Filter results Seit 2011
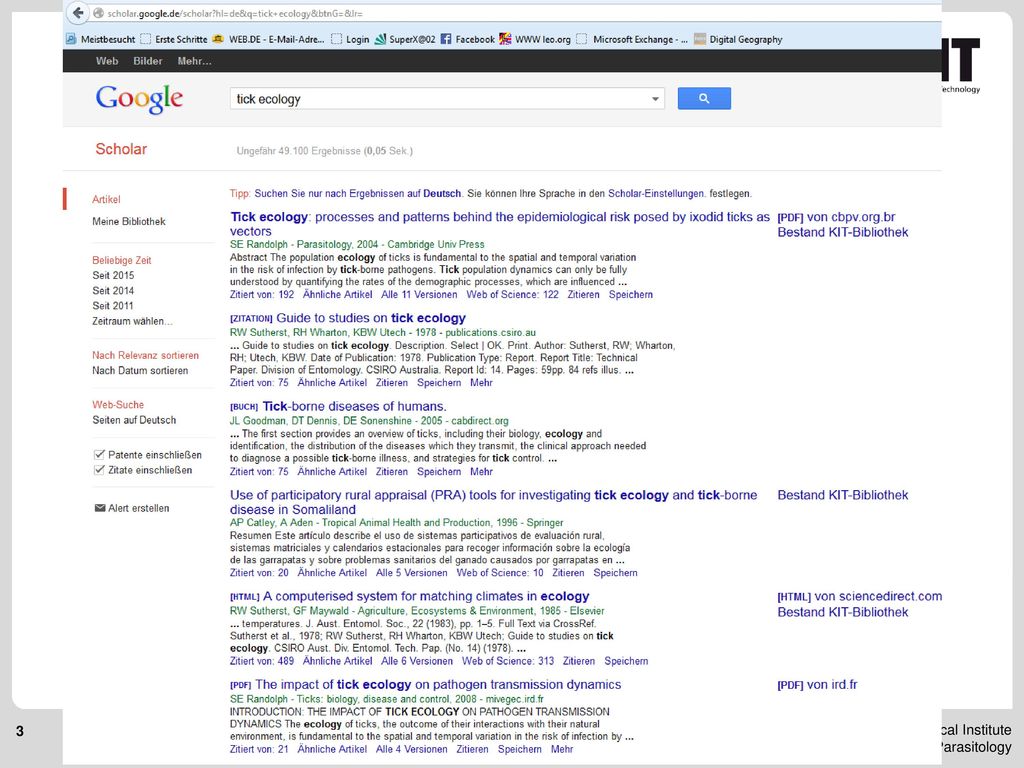The image size is (1024, 768). 113,306
